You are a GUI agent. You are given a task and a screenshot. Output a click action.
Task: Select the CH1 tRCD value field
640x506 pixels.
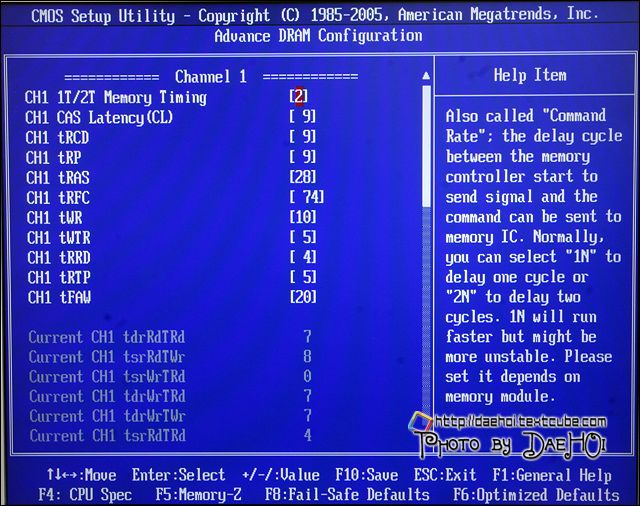(302, 137)
